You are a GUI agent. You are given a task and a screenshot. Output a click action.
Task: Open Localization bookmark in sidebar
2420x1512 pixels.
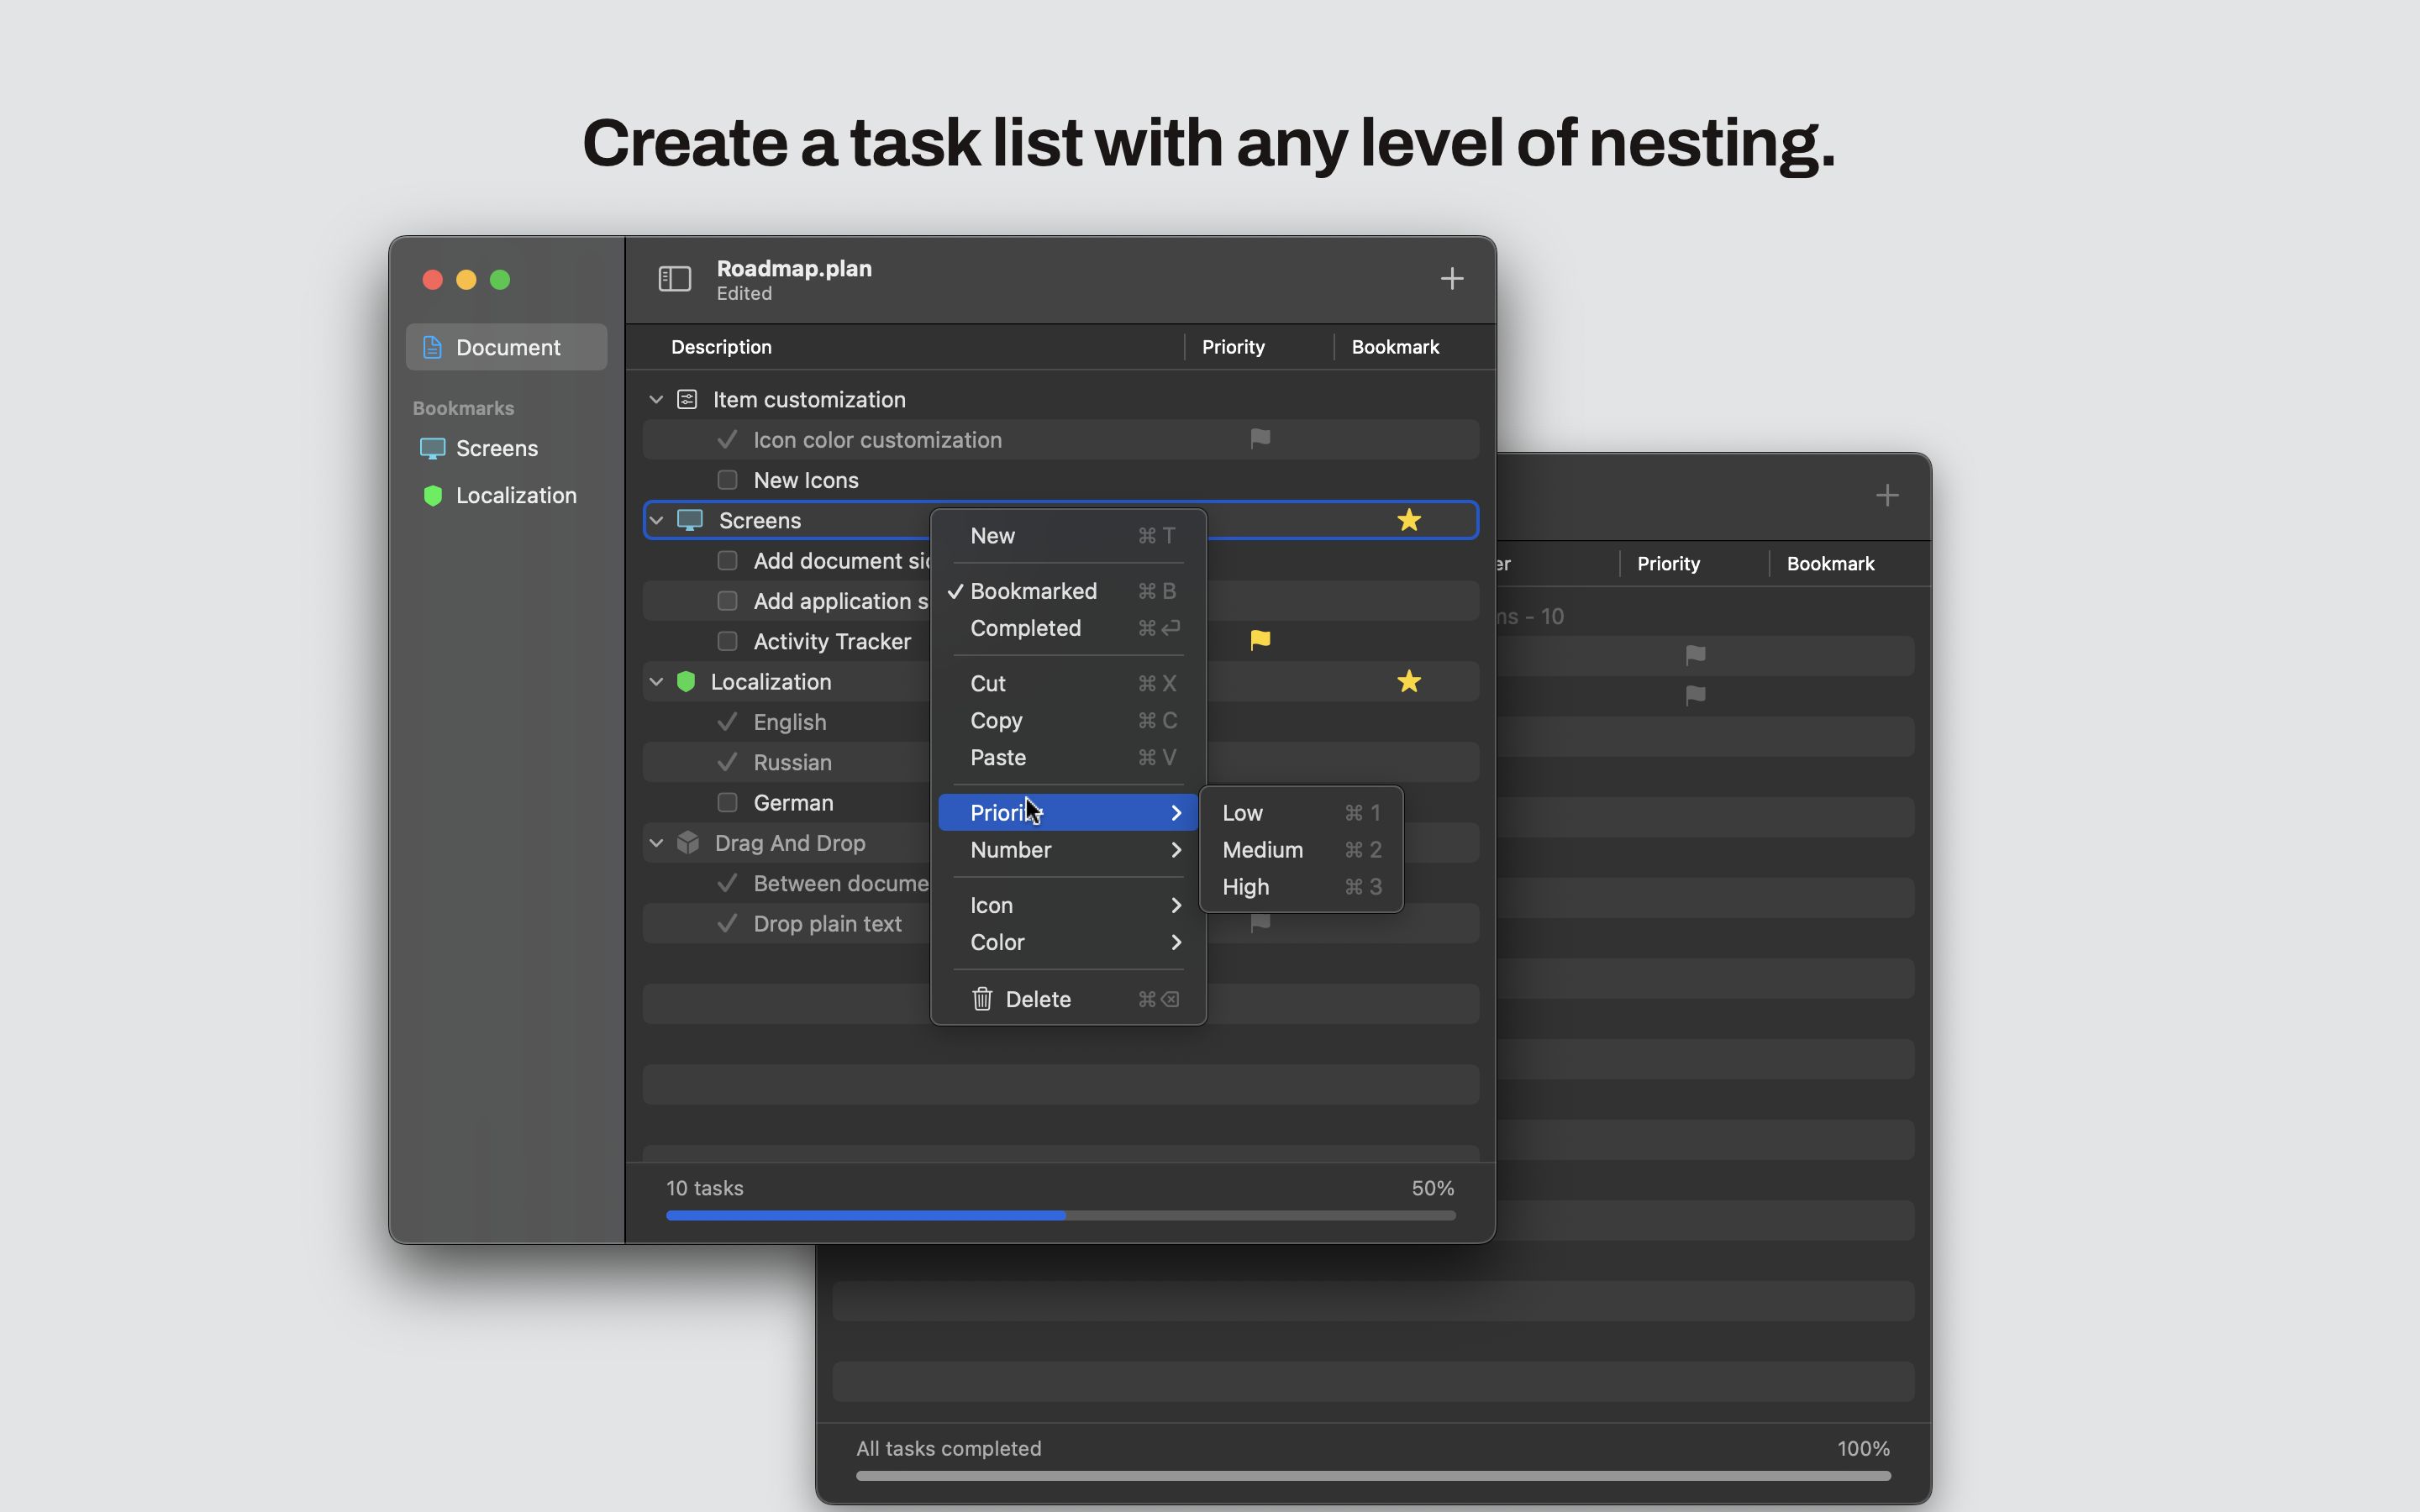(x=515, y=495)
